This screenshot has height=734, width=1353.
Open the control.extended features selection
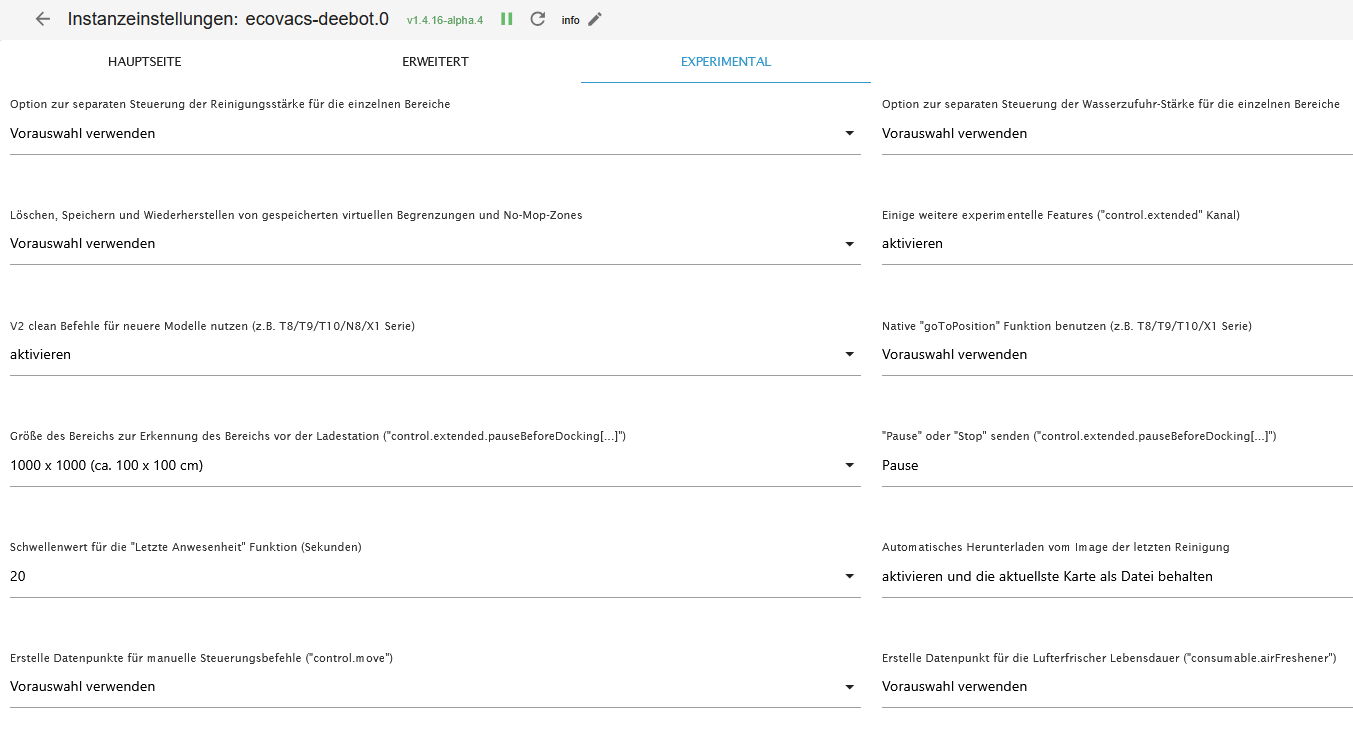point(1115,244)
